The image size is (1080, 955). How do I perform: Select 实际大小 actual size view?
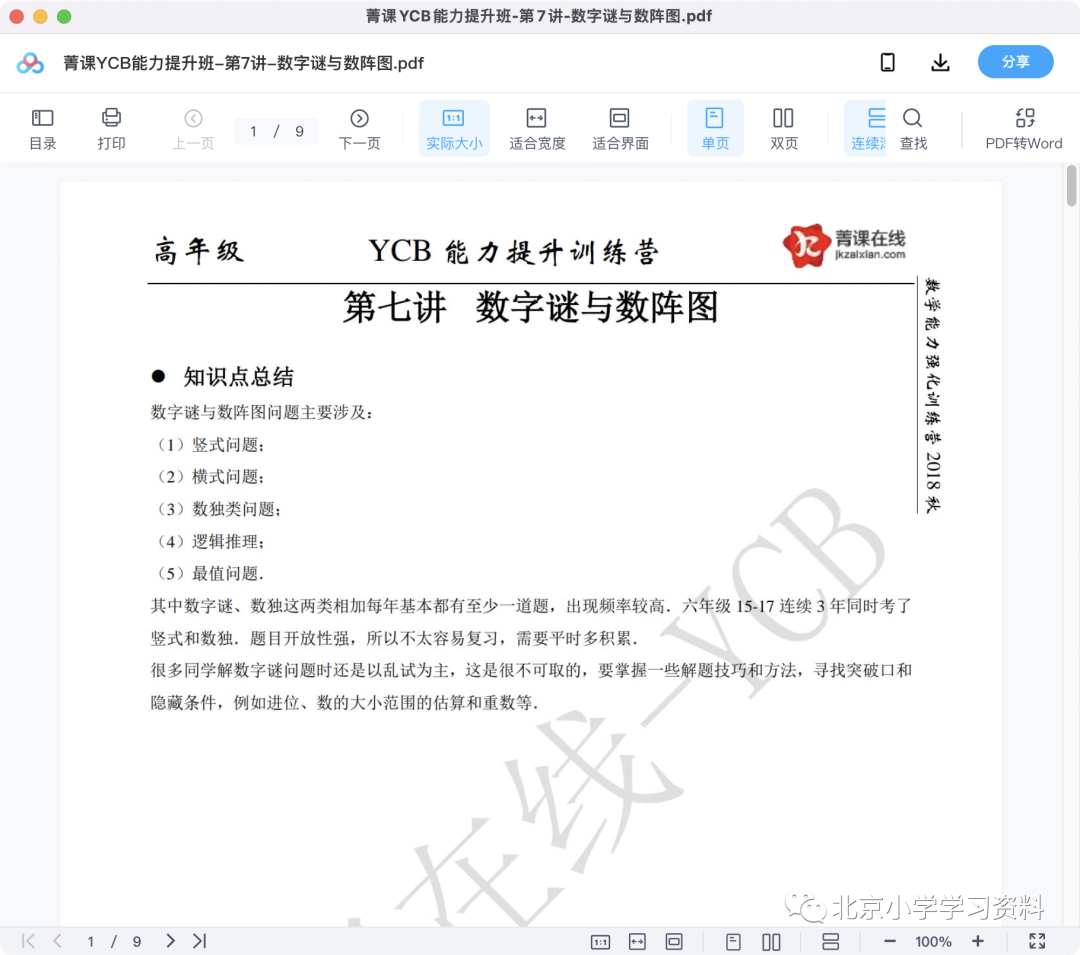point(454,129)
